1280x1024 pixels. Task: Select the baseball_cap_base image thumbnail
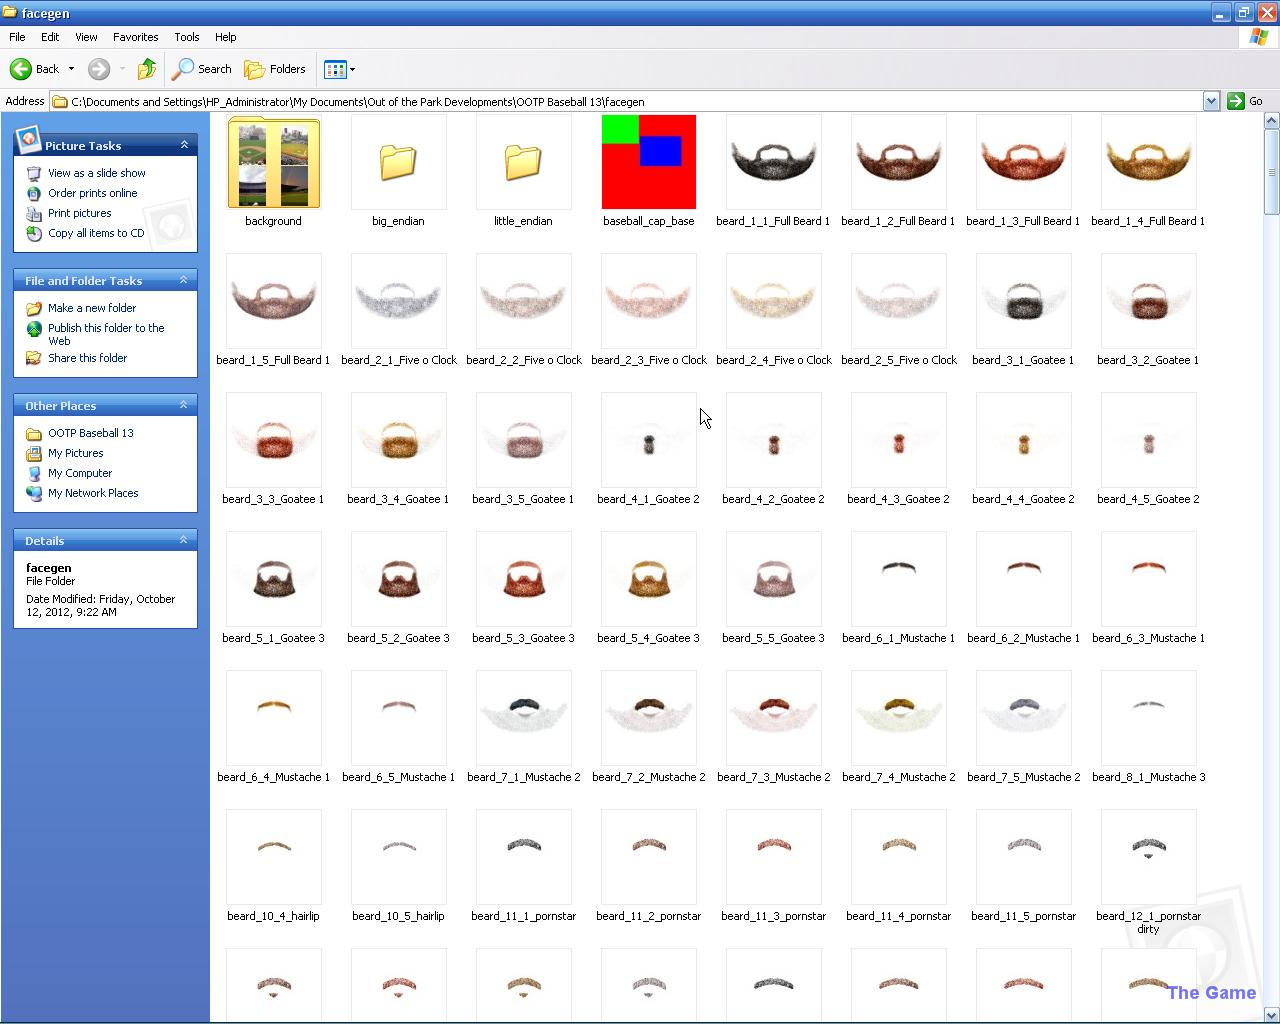[x=649, y=162]
